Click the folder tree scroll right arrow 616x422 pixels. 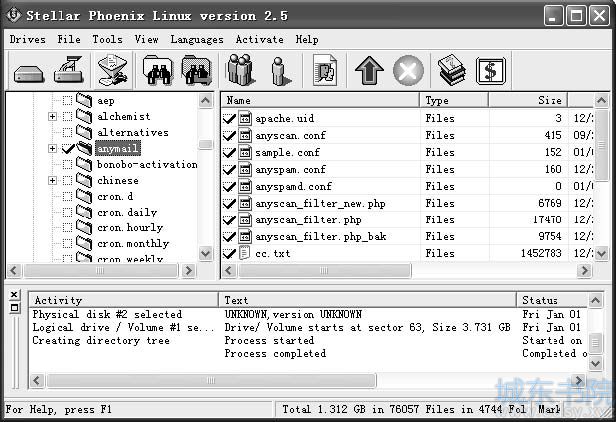pyautogui.click(x=189, y=270)
